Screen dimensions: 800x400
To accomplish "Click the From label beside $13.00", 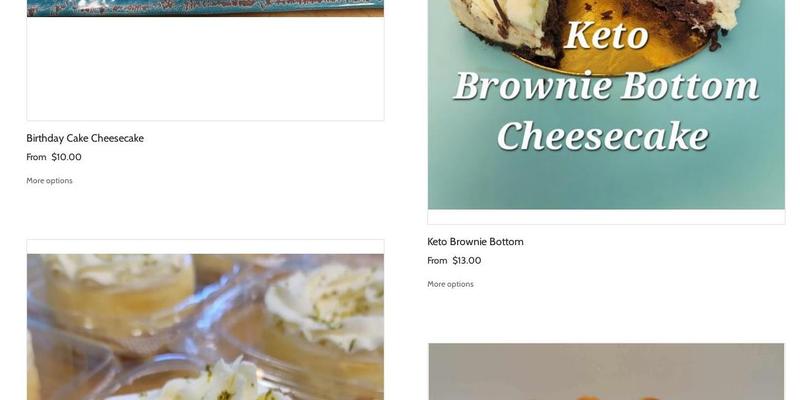I will 437,261.
